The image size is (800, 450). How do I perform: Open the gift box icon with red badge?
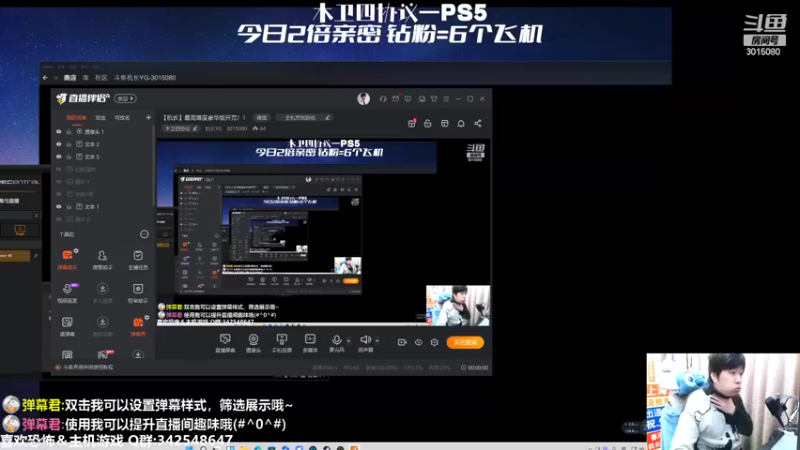[412, 123]
